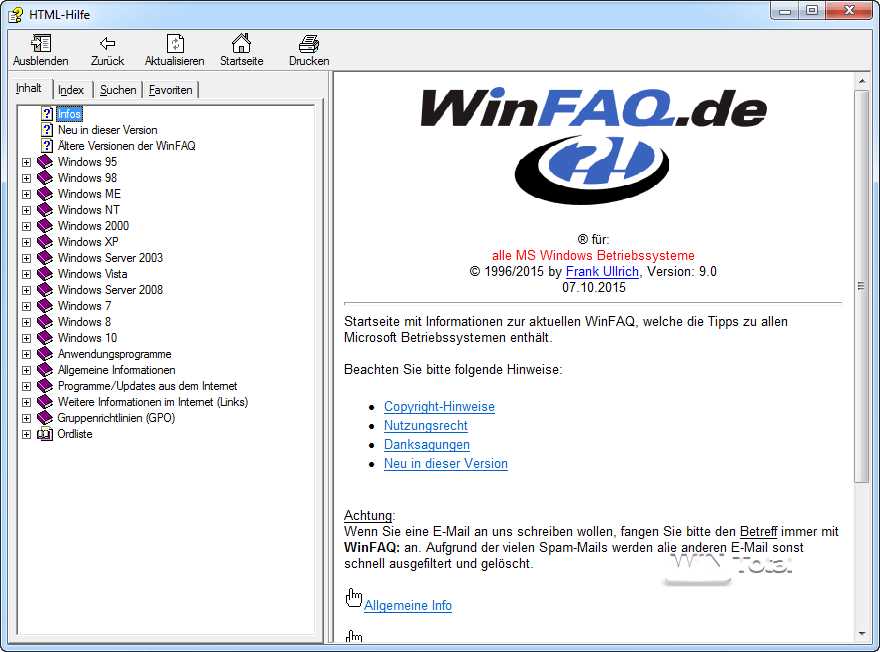Select the Windows Server 2003 tree entry

110,258
